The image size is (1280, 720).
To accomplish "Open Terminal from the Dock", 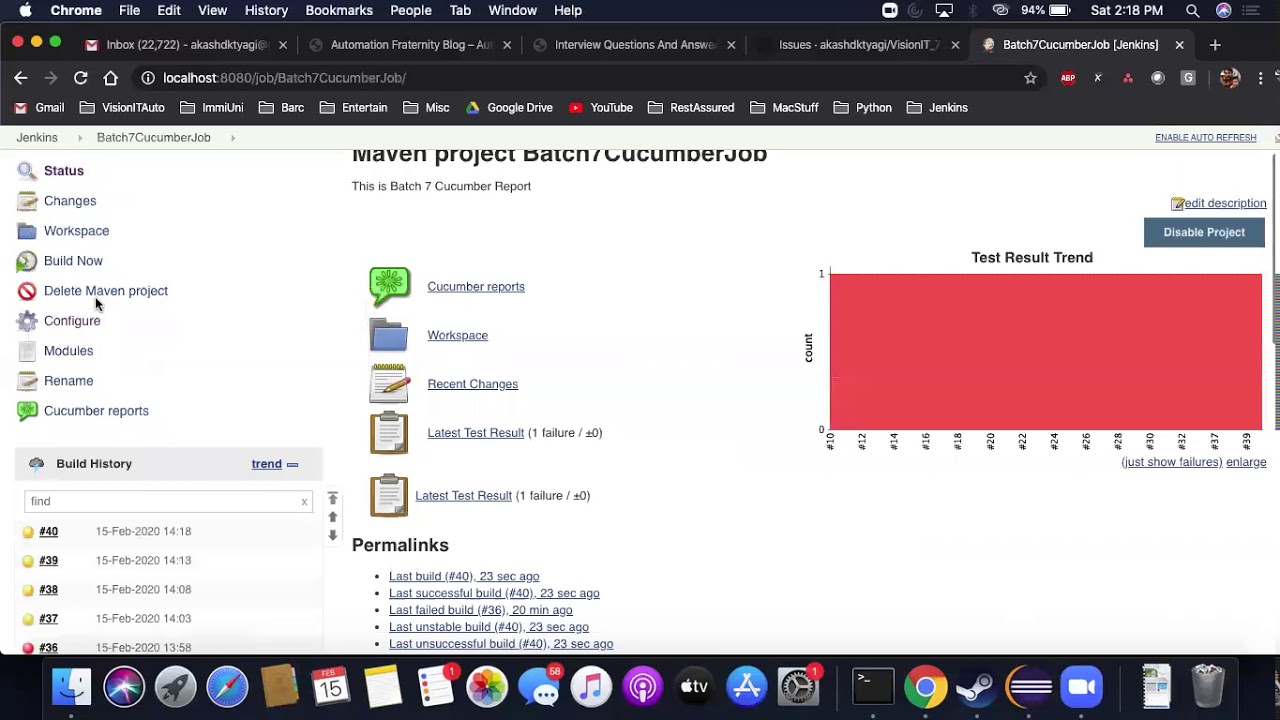I will click(x=873, y=687).
